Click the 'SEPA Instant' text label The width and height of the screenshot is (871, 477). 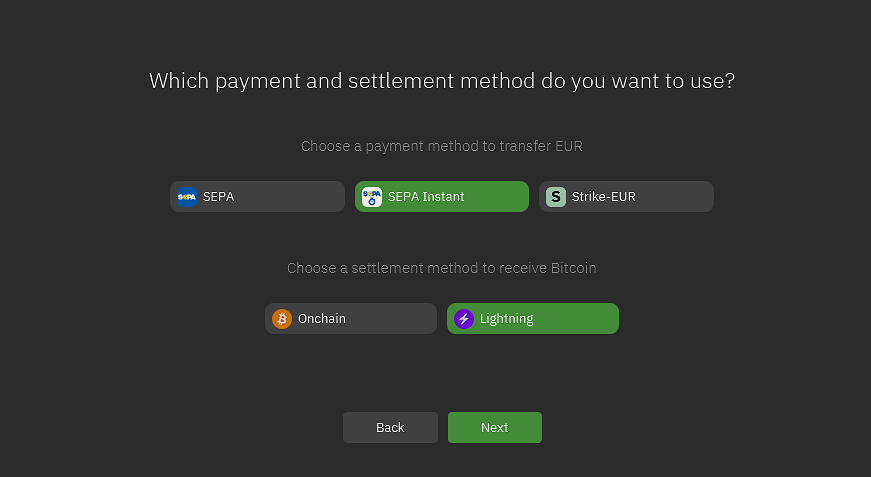pos(426,197)
